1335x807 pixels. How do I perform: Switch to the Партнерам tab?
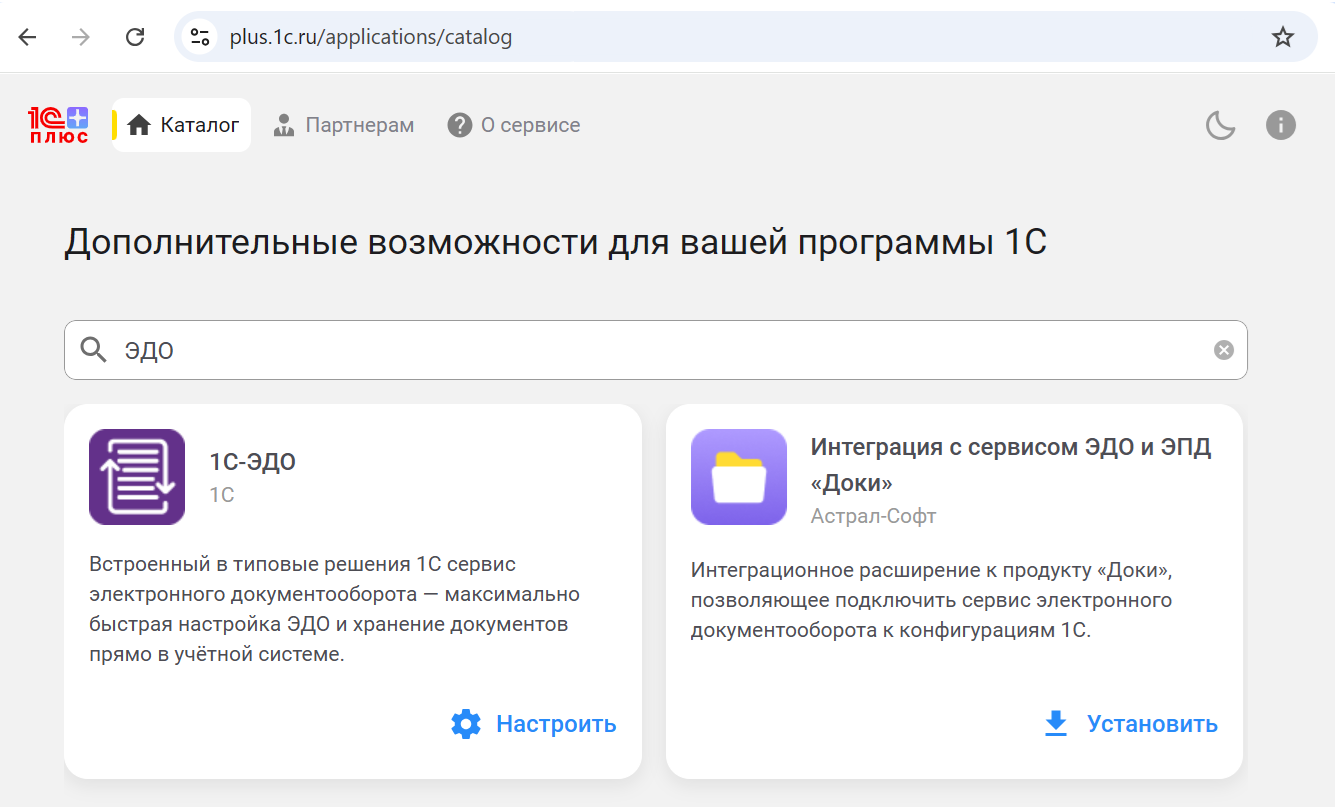344,125
